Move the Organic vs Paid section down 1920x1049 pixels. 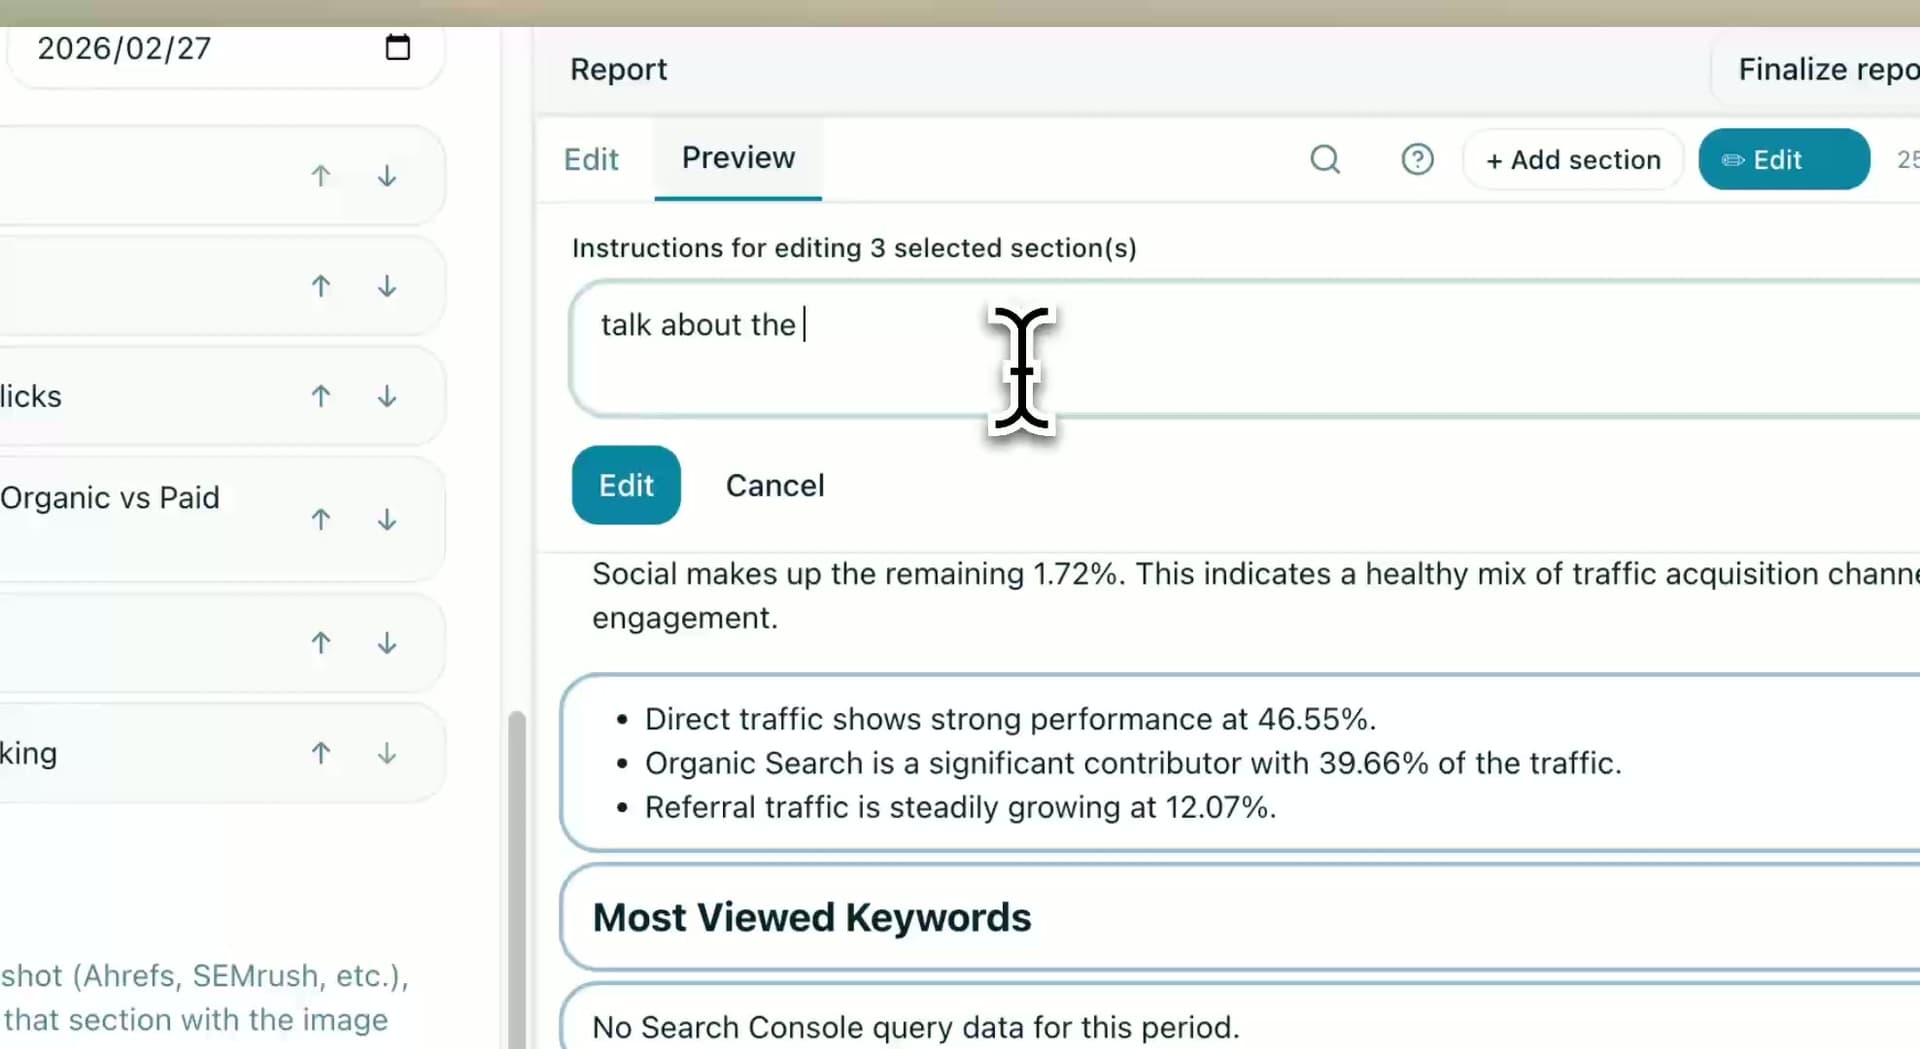[x=386, y=519]
